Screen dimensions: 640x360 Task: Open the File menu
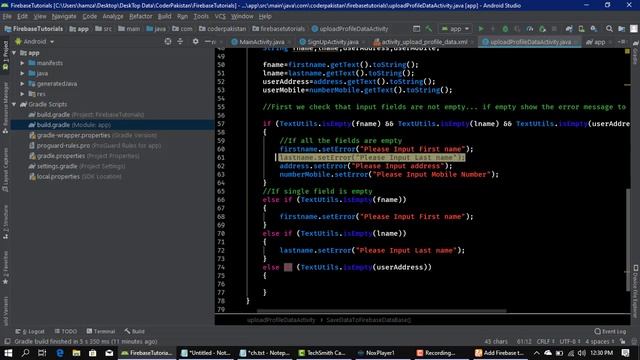(x=7, y=16)
